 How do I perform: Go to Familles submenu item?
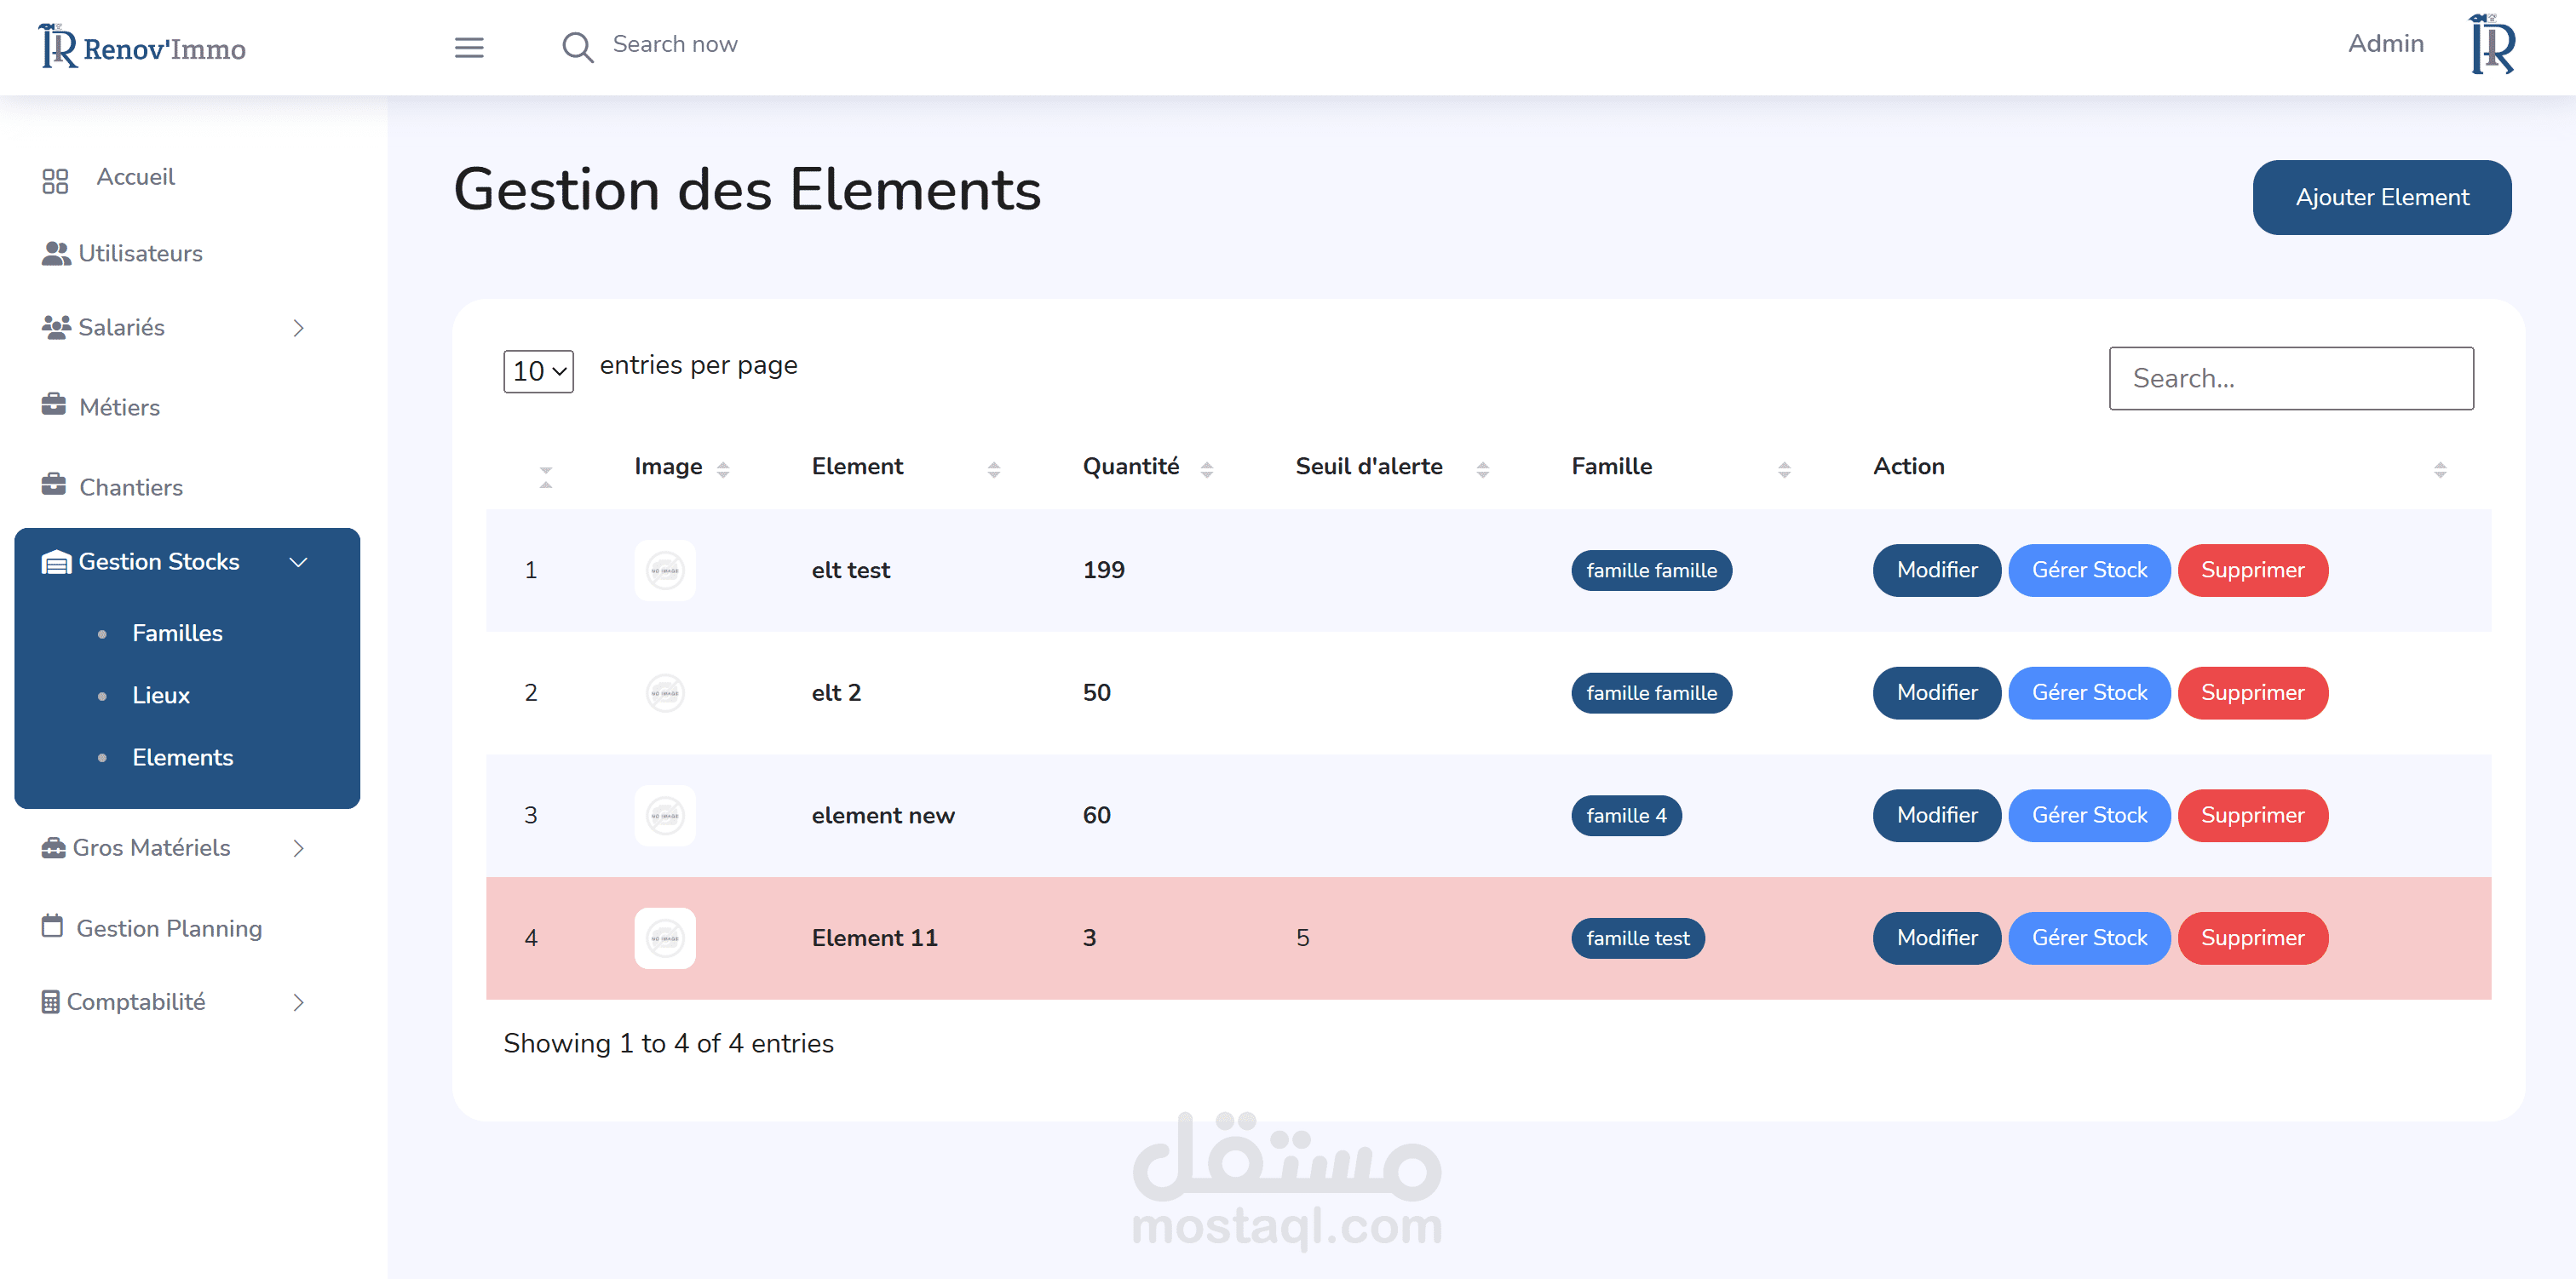coord(177,633)
